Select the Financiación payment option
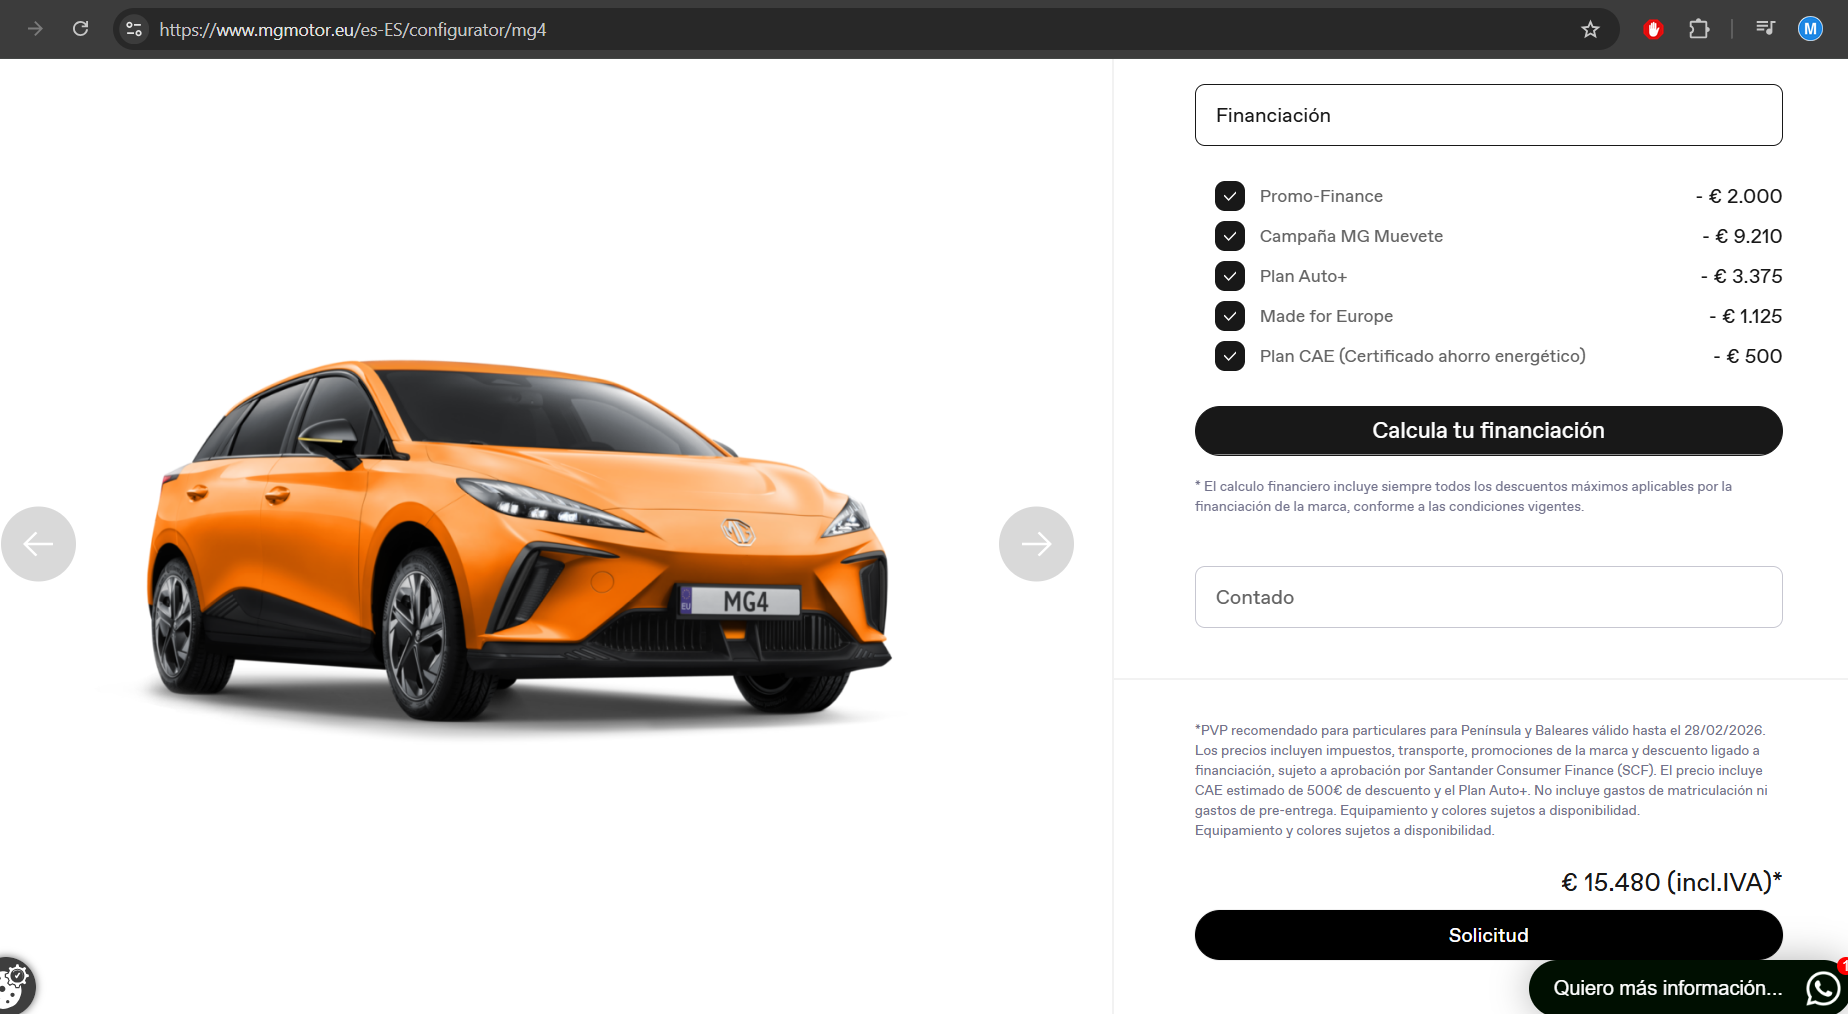Screen dimensions: 1848x1014 (1488, 115)
